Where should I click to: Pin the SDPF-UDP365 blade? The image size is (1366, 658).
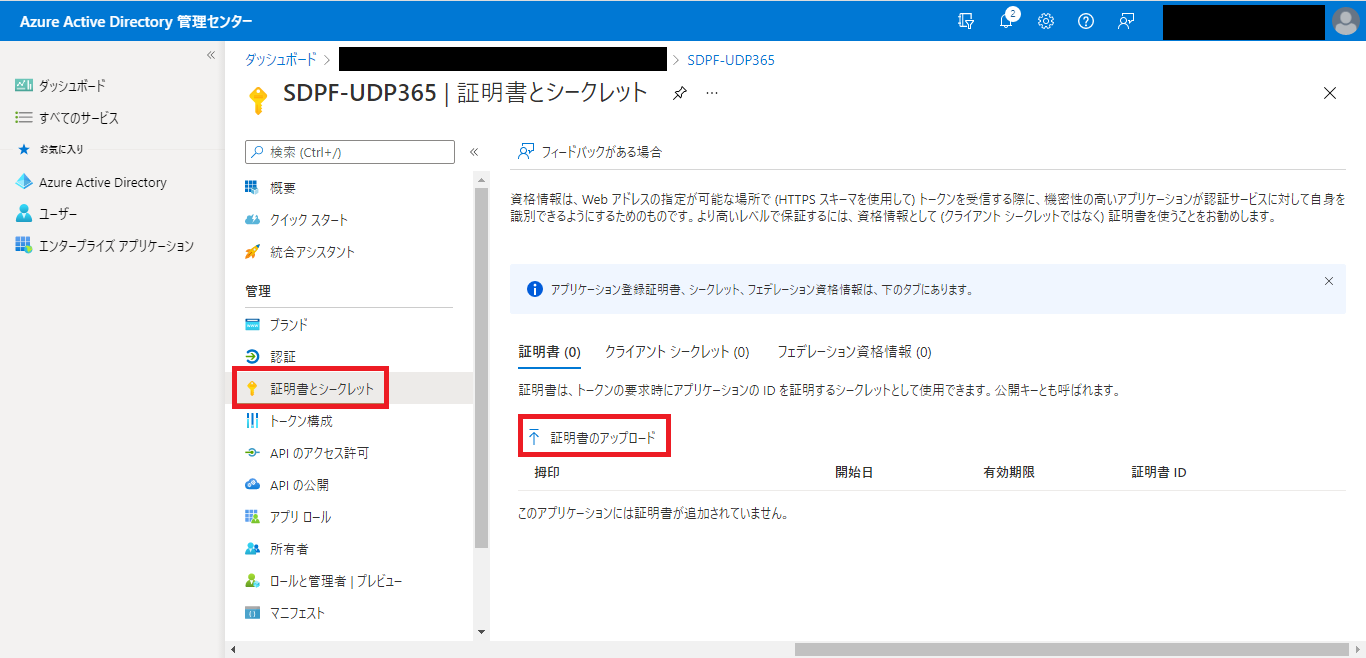click(680, 93)
